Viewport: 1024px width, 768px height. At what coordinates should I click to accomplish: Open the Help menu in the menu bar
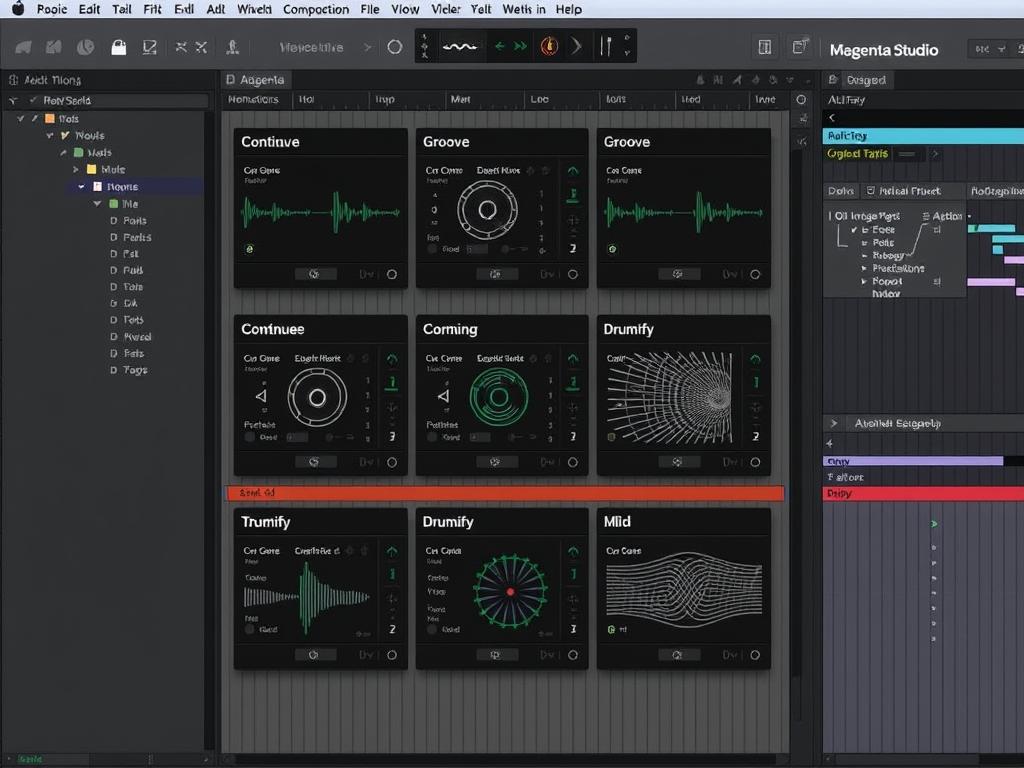coord(568,9)
